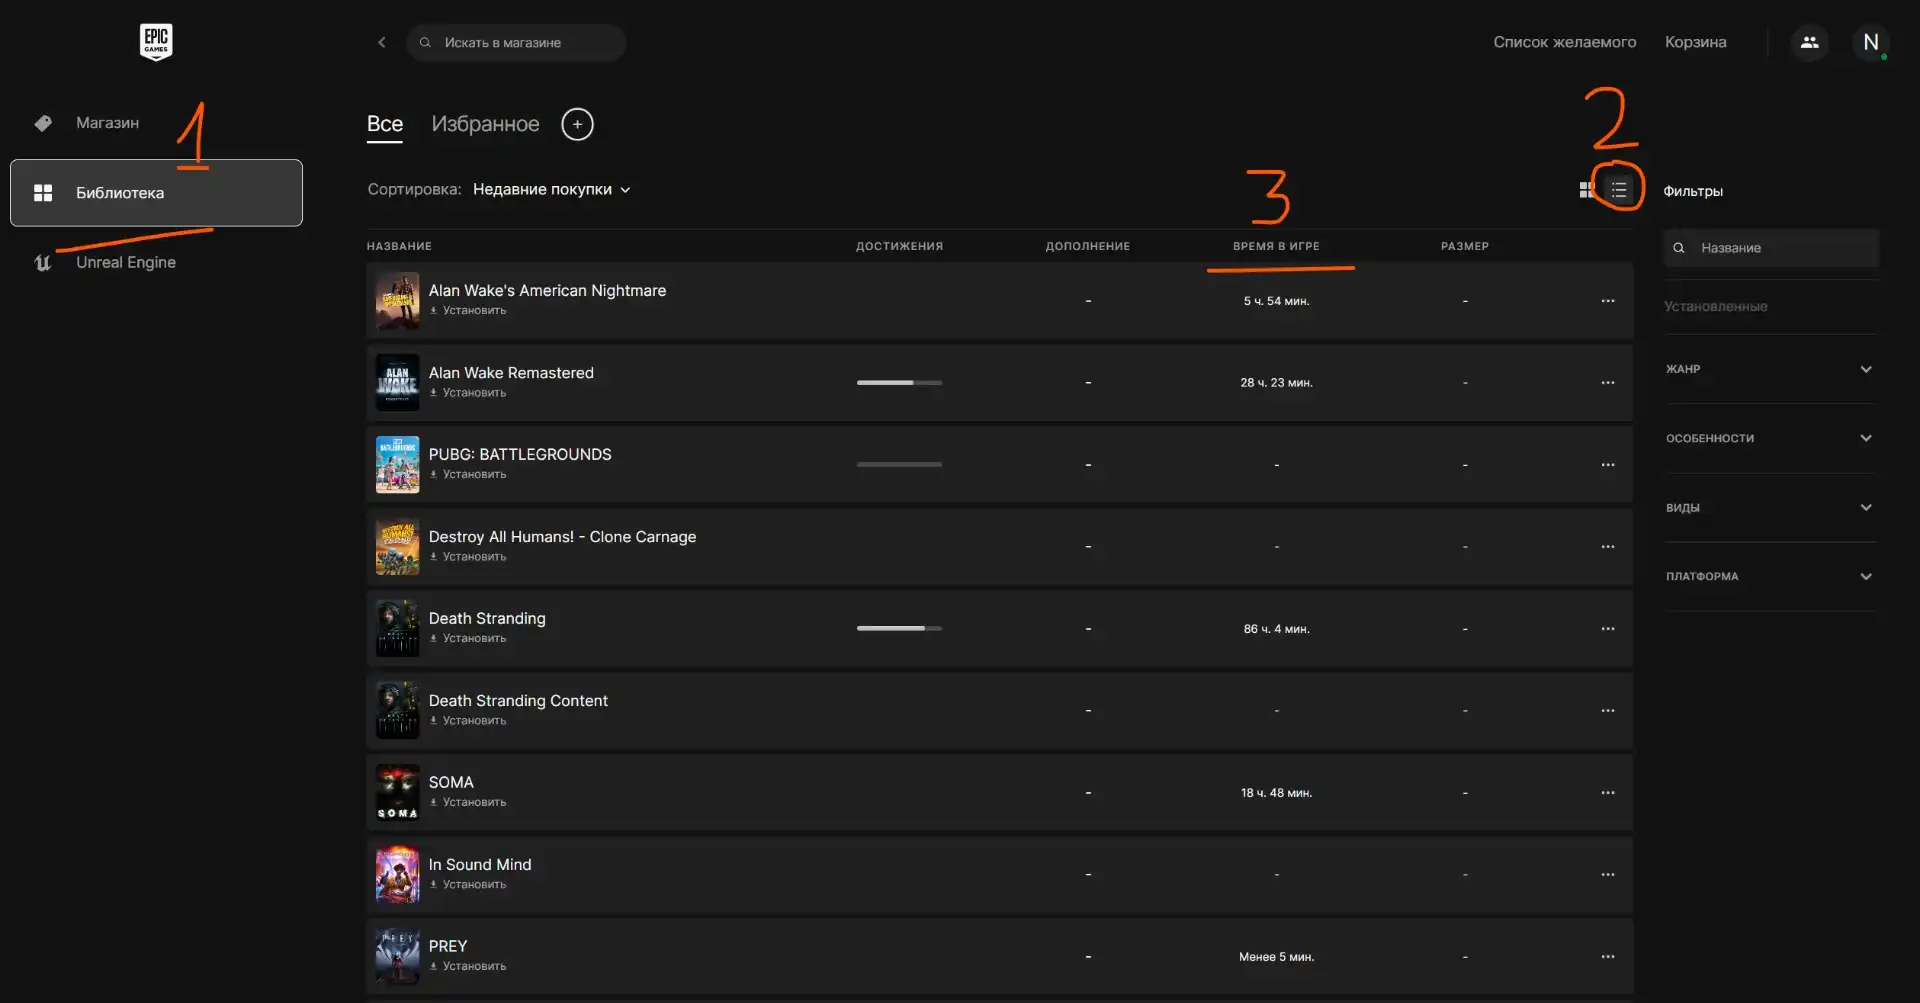Install Alan Wake Remastered
Viewport: 1920px width, 1003px height.
468,393
